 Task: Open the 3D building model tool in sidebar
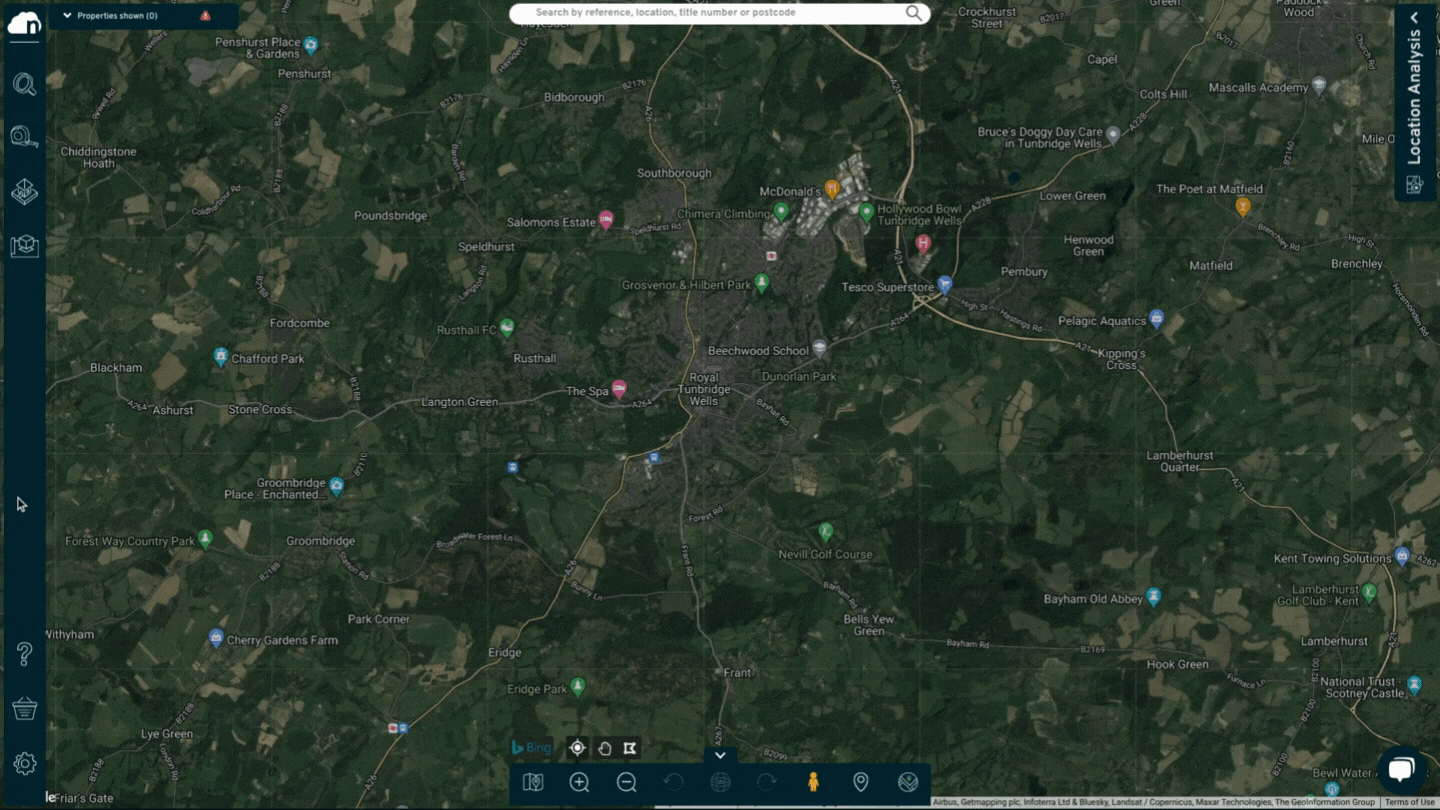click(x=24, y=191)
